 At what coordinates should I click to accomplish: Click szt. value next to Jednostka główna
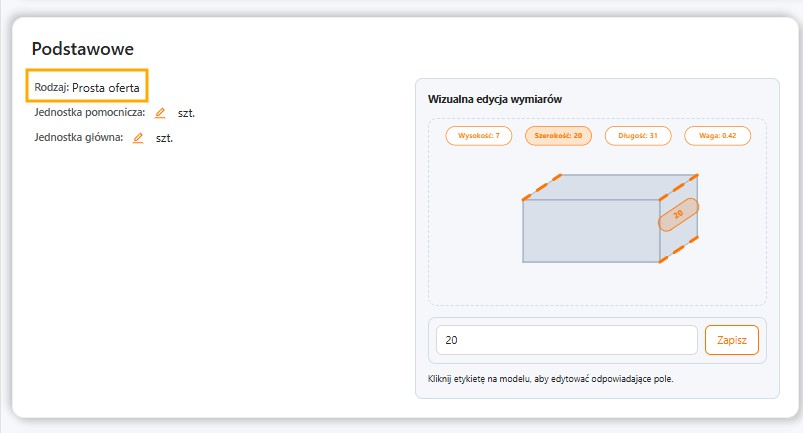coord(164,138)
